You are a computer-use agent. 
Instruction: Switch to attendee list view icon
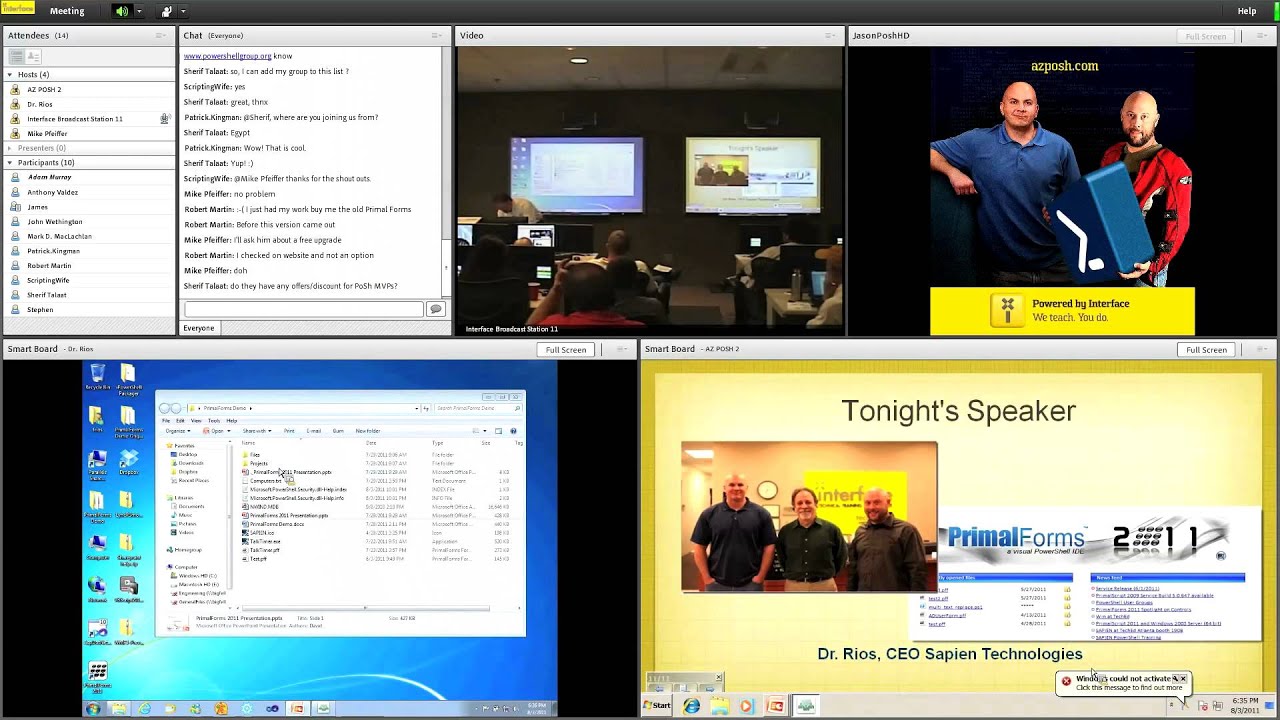click(17, 56)
